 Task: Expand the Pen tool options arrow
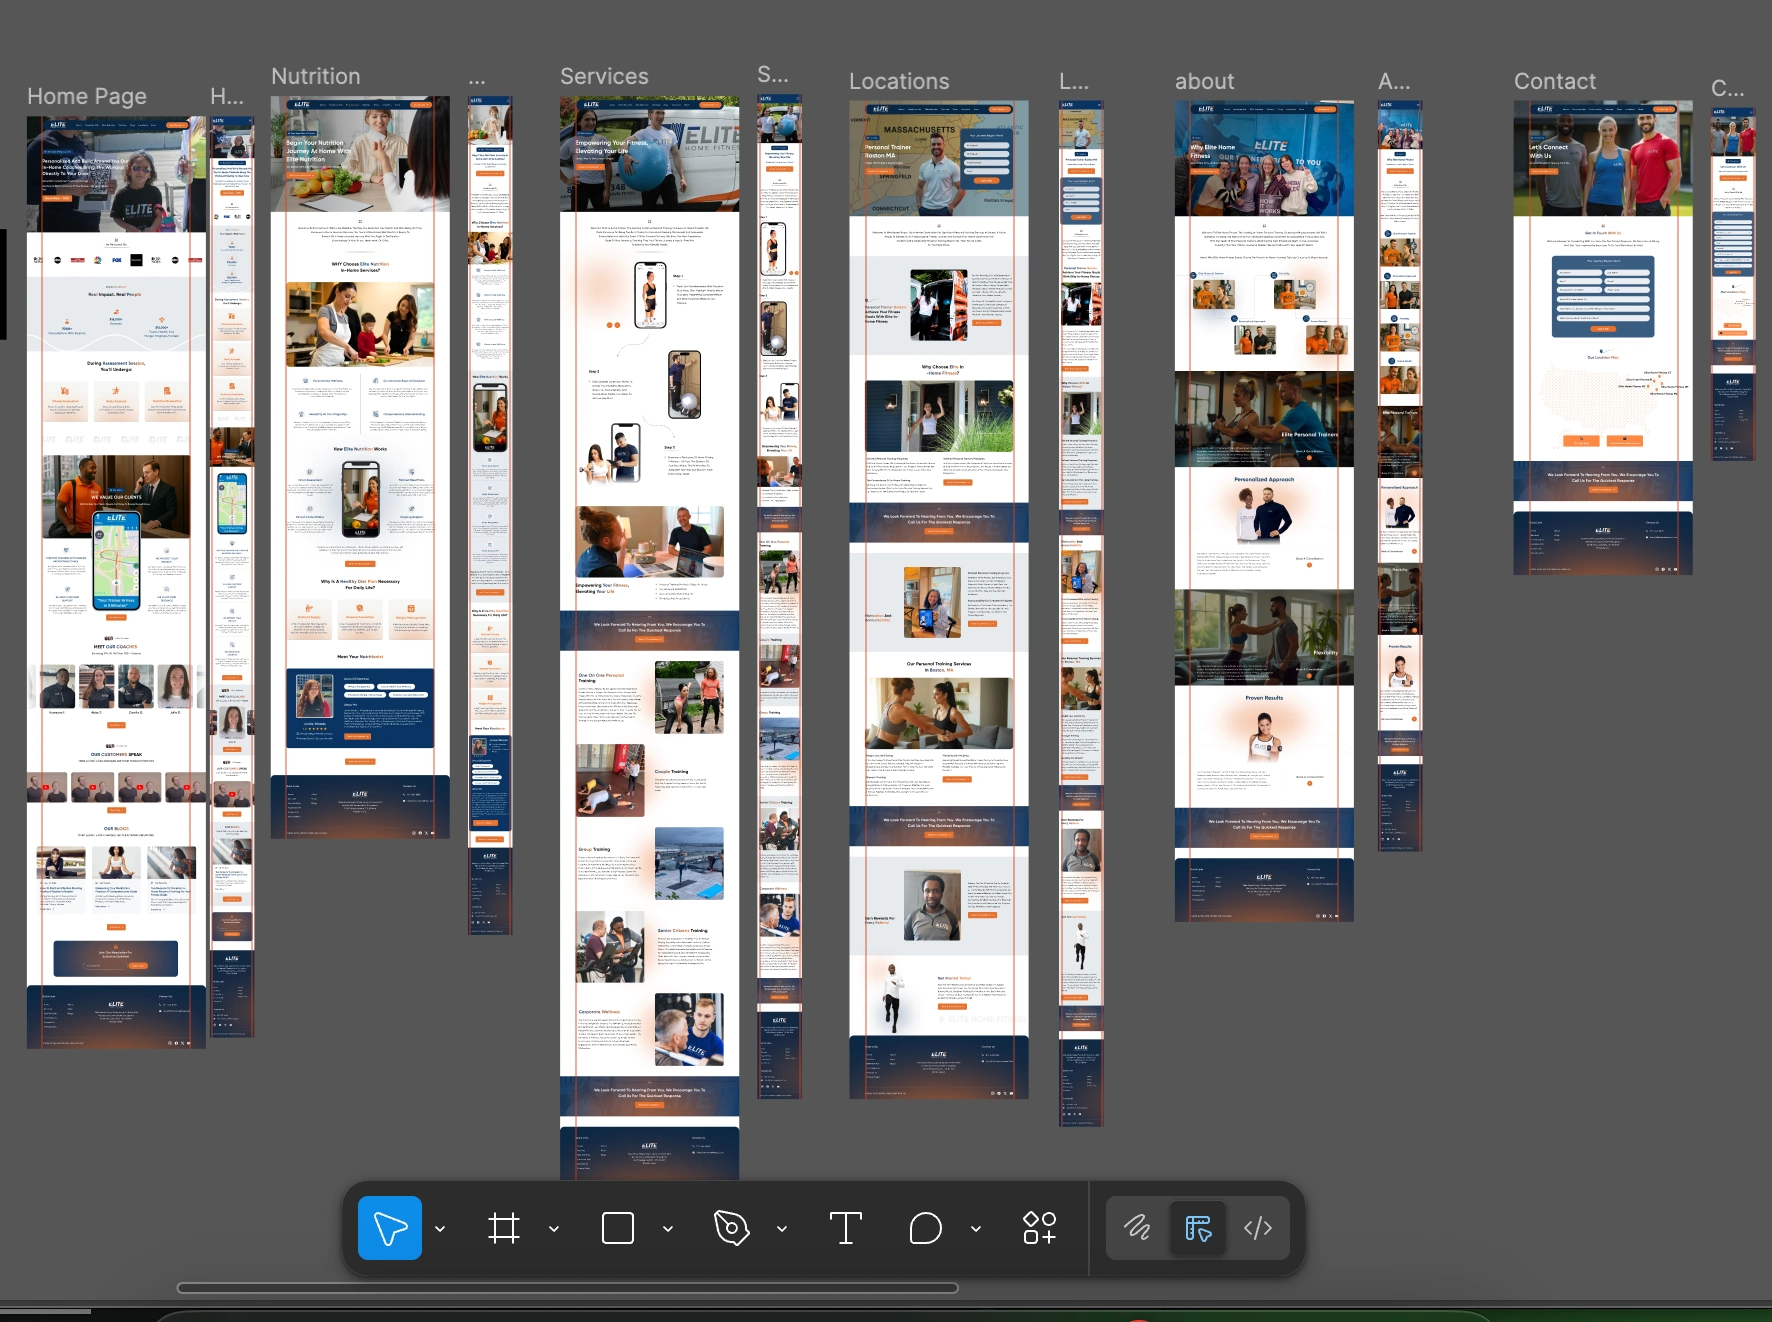[782, 1229]
